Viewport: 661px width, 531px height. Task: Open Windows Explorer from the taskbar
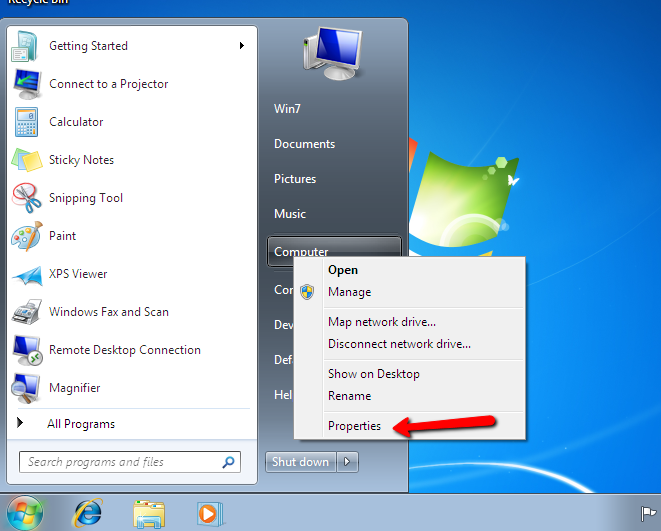coord(149,514)
